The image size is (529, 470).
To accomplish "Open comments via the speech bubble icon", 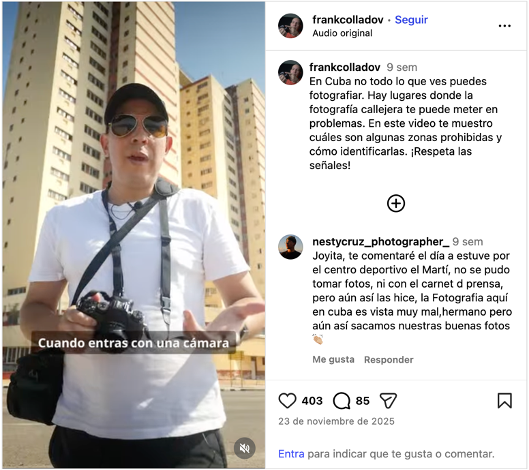I will (341, 401).
